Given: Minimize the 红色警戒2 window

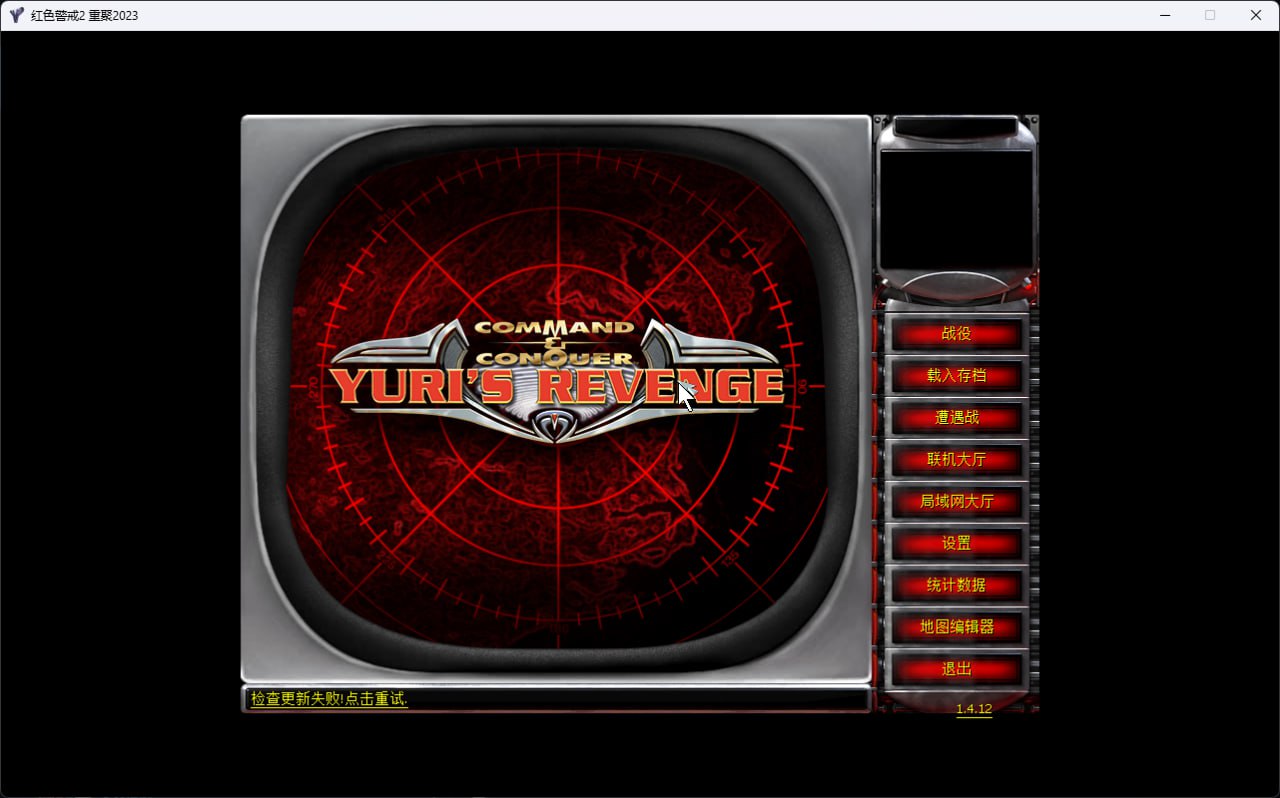Looking at the screenshot, I should tap(1165, 15).
